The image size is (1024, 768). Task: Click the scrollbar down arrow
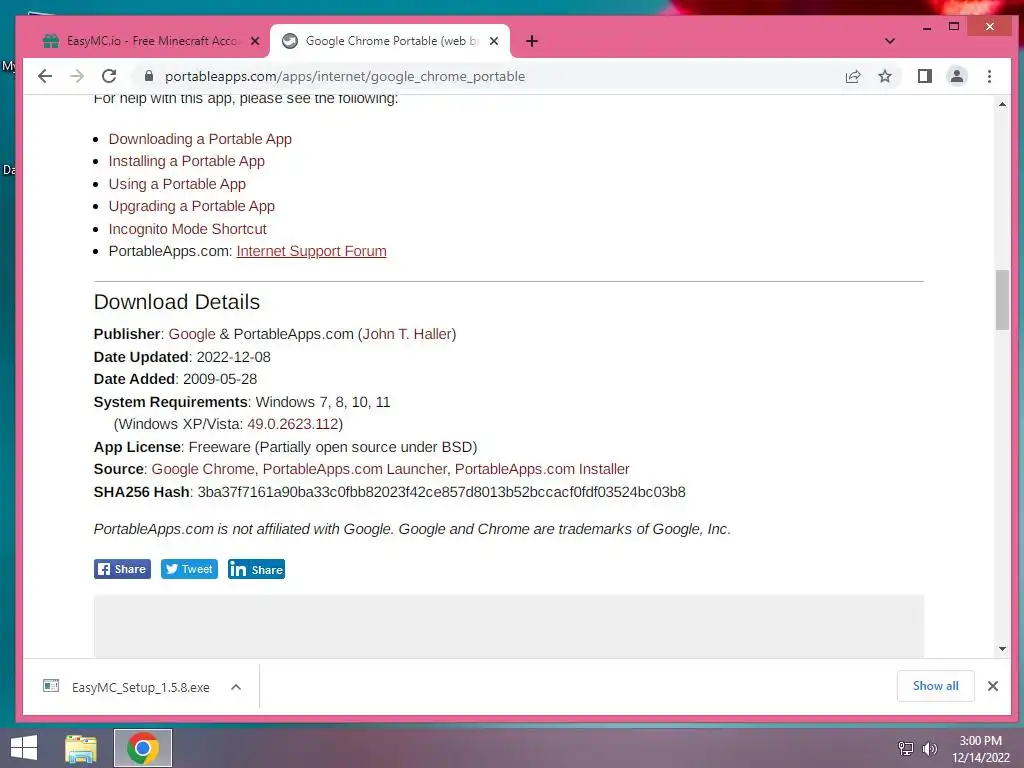point(1002,649)
